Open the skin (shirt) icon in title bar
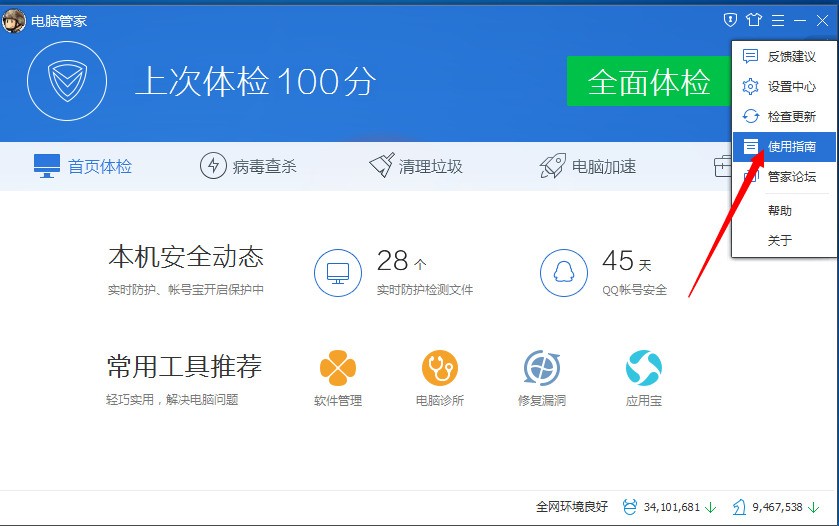Image resolution: width=839 pixels, height=526 pixels. [754, 20]
